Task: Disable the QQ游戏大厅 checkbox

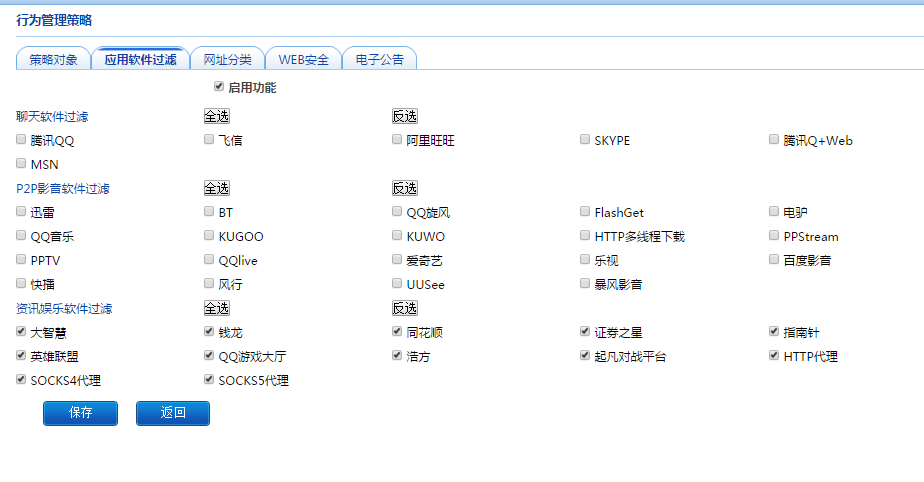Action: coord(209,355)
